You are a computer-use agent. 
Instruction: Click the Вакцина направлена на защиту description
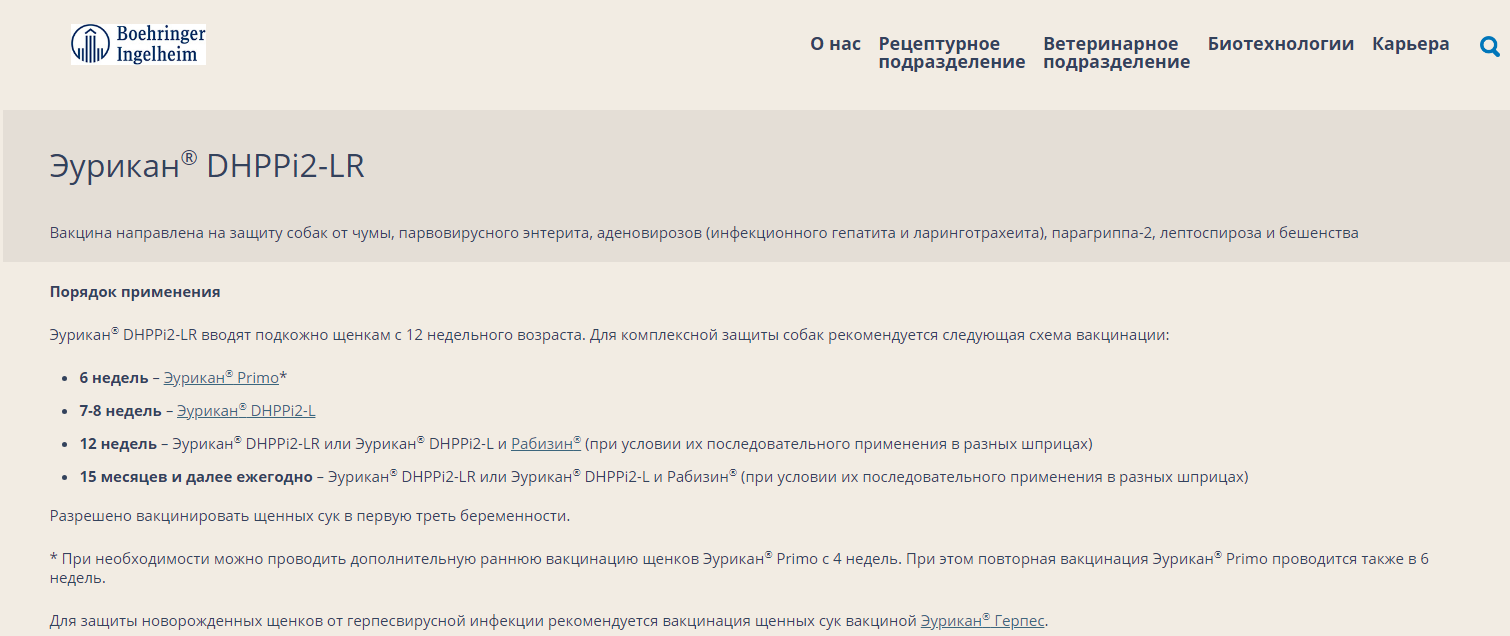pyautogui.click(x=704, y=233)
